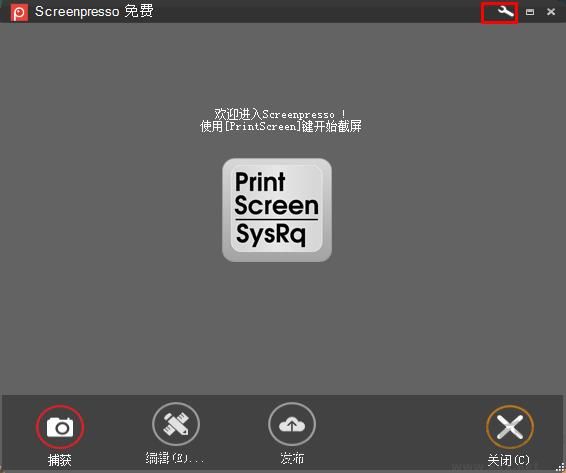Viewport: 566px width, 473px height.
Task: Click the orange X close icon
Action: pyautogui.click(x=510, y=427)
